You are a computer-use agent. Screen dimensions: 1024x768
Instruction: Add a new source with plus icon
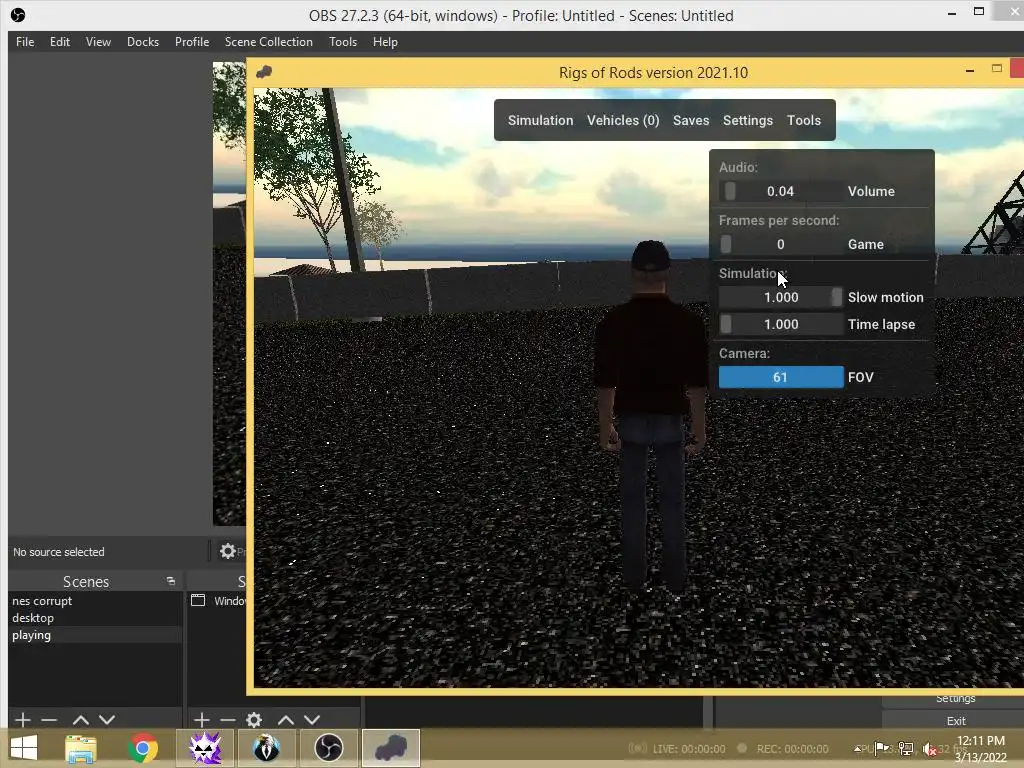pyautogui.click(x=202, y=720)
